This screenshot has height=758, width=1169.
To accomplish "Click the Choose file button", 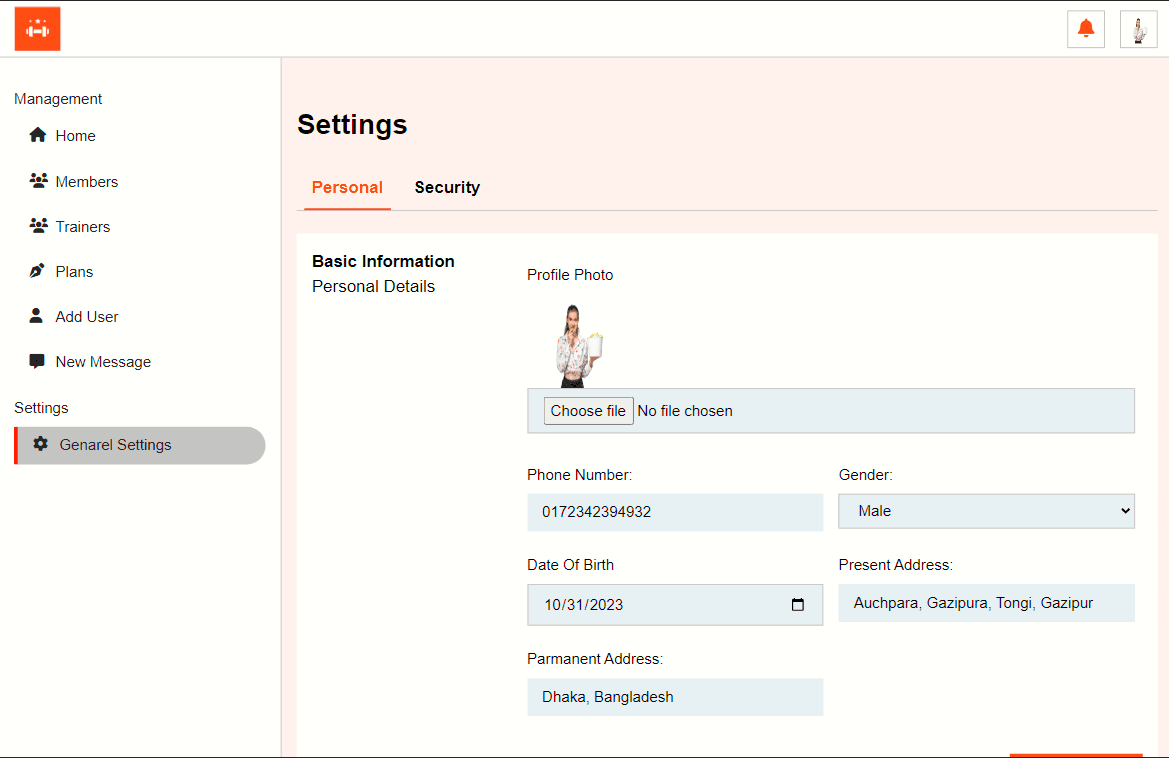I will [588, 411].
